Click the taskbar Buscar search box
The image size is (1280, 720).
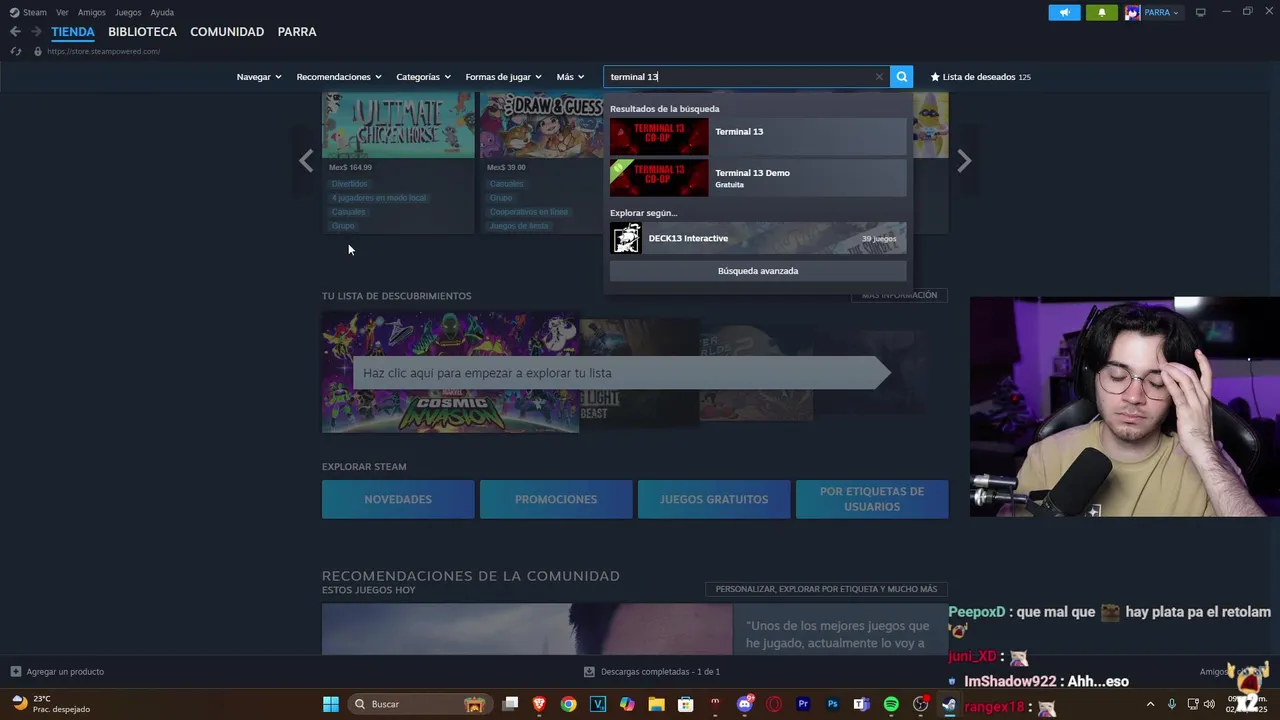coord(420,704)
